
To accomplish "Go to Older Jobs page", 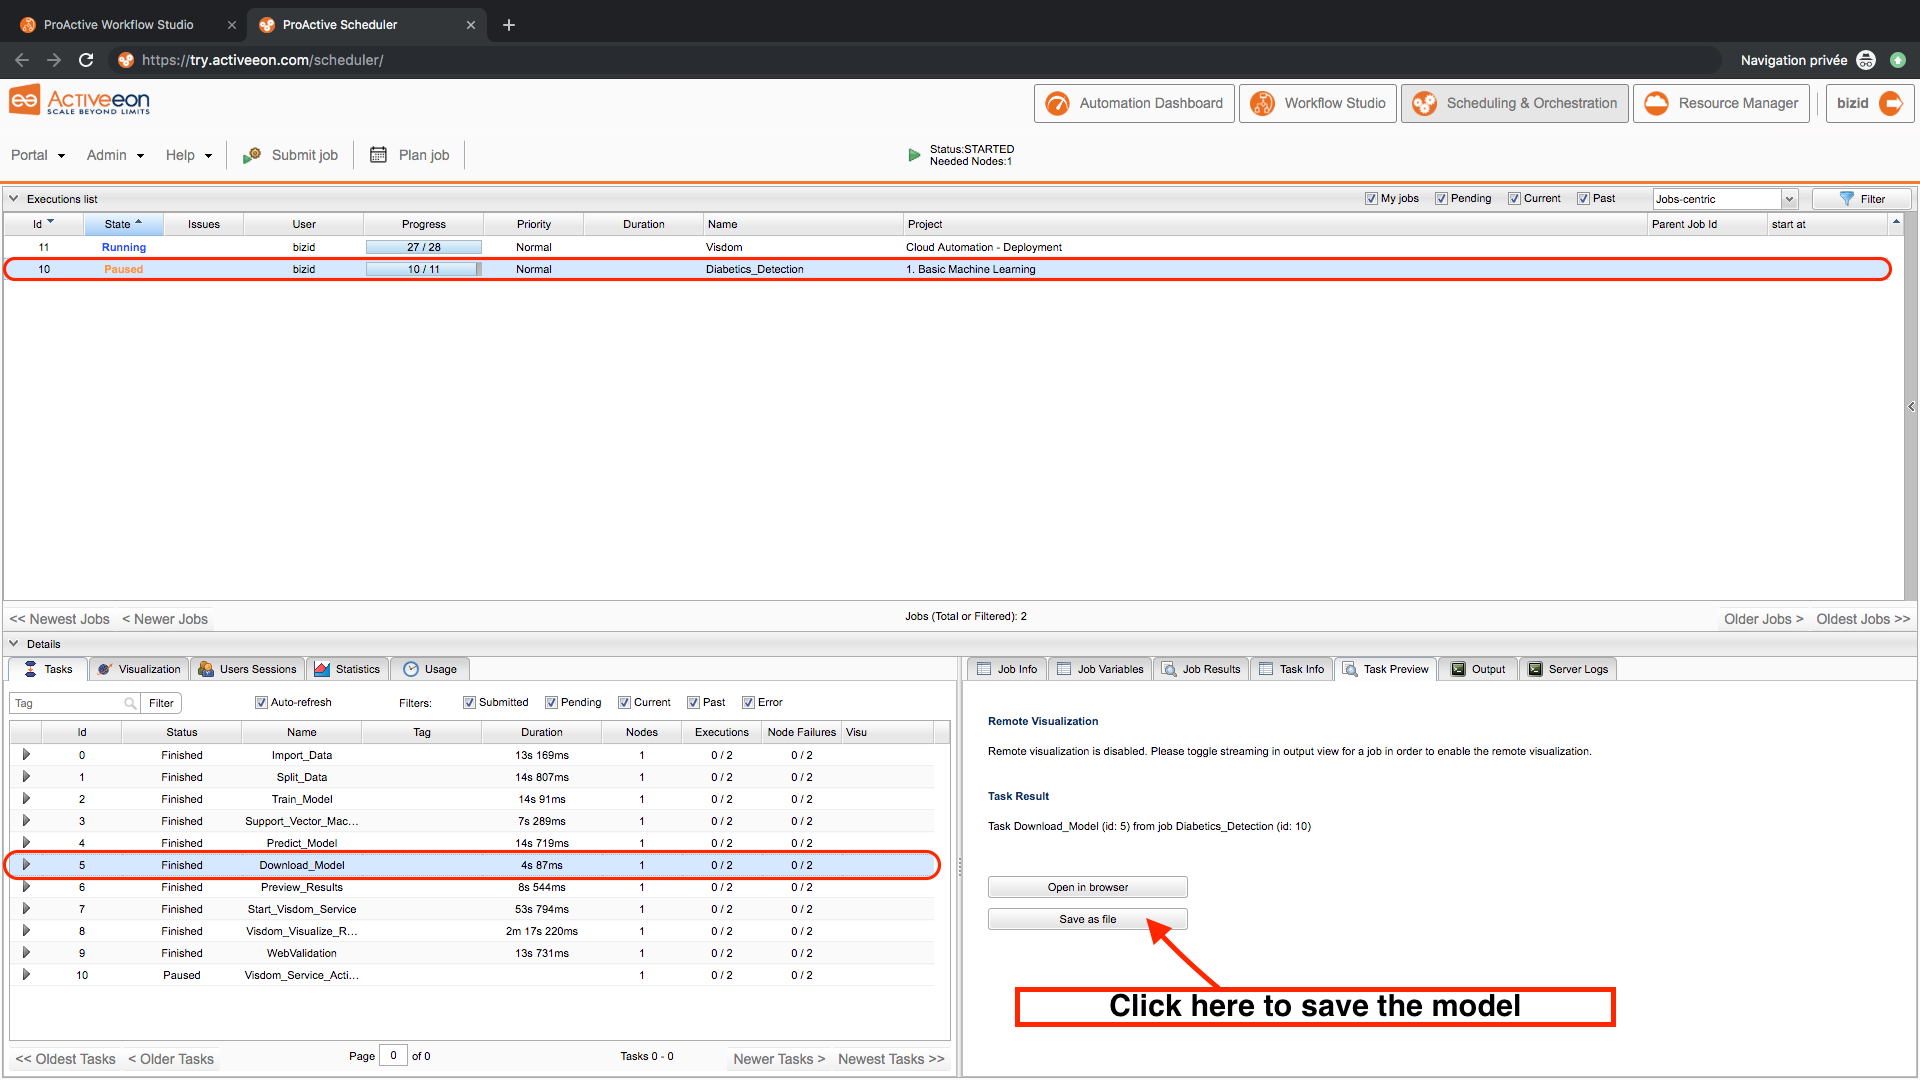I will coord(1763,619).
